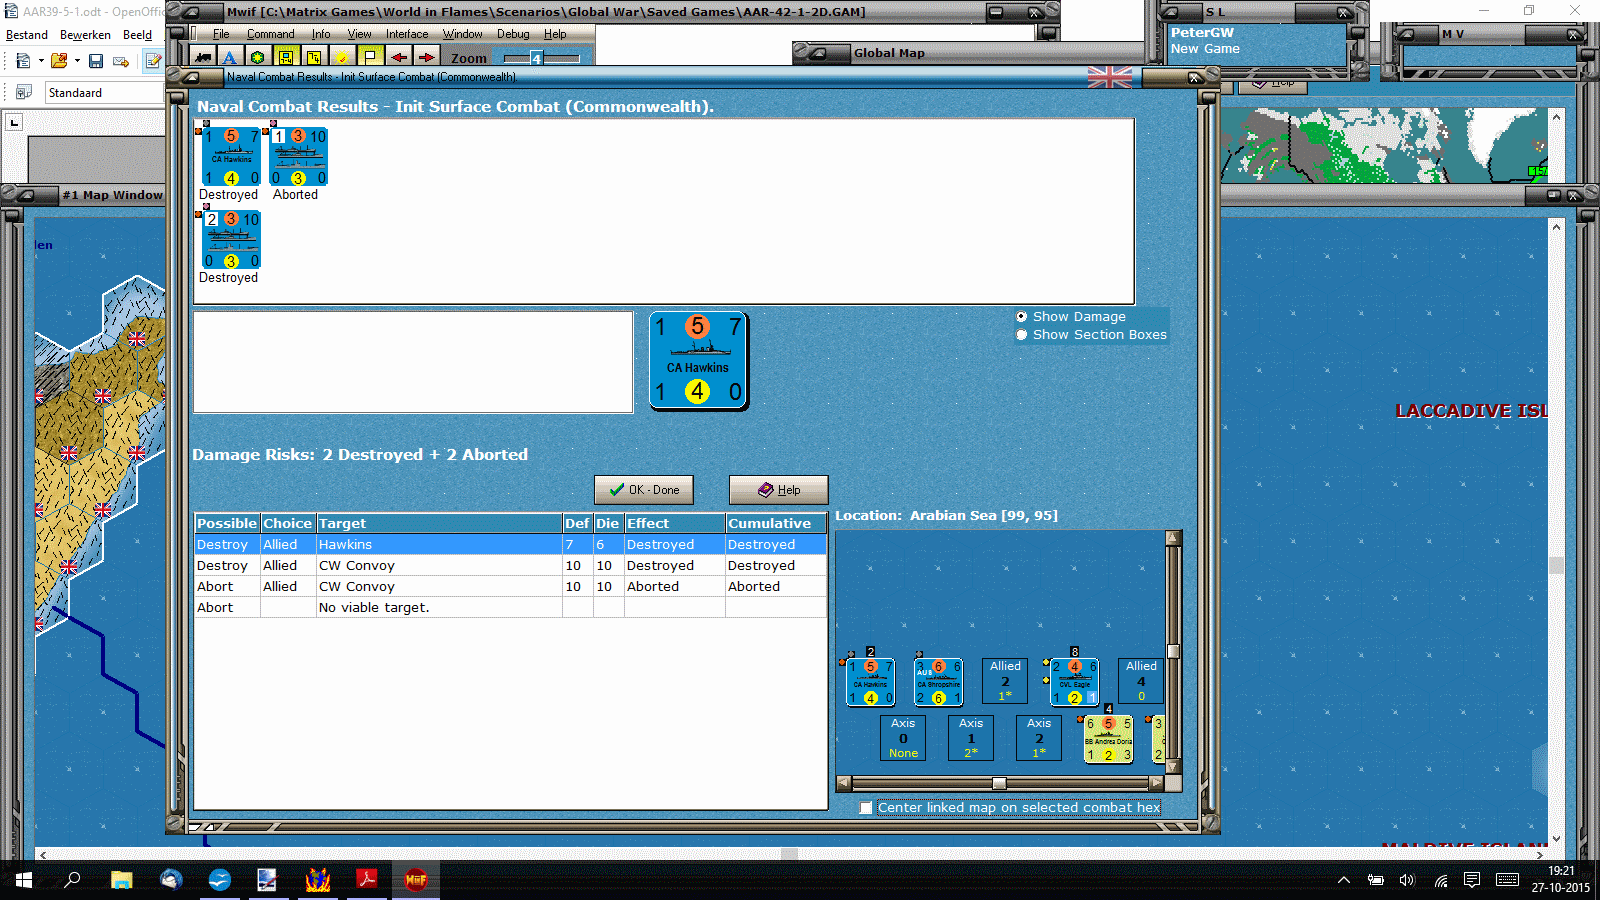The height and width of the screenshot is (900, 1600).
Task: Select the Show Section Boxes radio button
Action: [1021, 335]
